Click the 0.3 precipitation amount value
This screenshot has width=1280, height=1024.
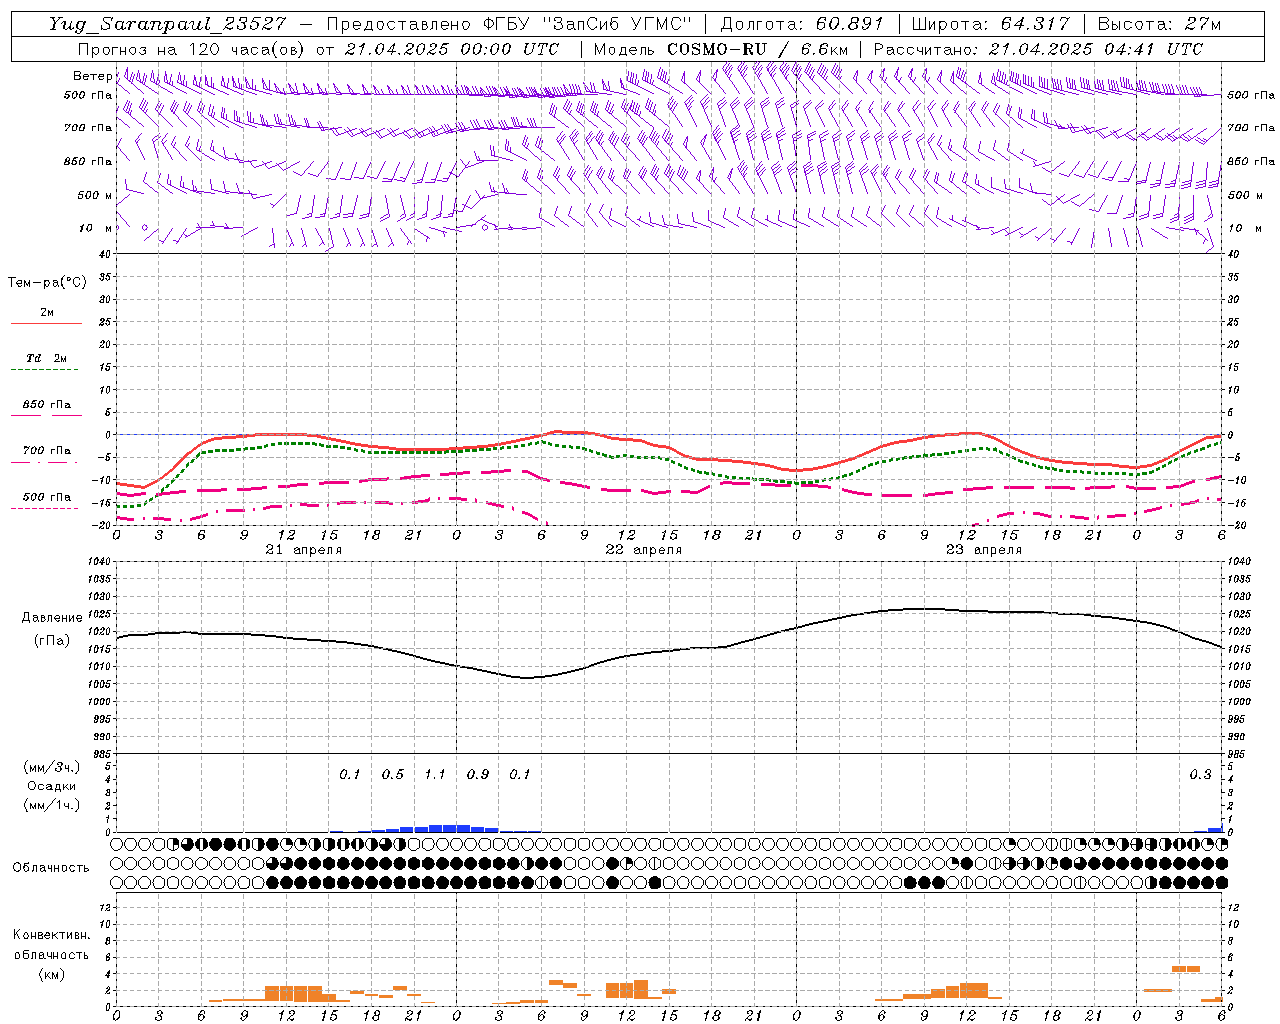[1200, 774]
